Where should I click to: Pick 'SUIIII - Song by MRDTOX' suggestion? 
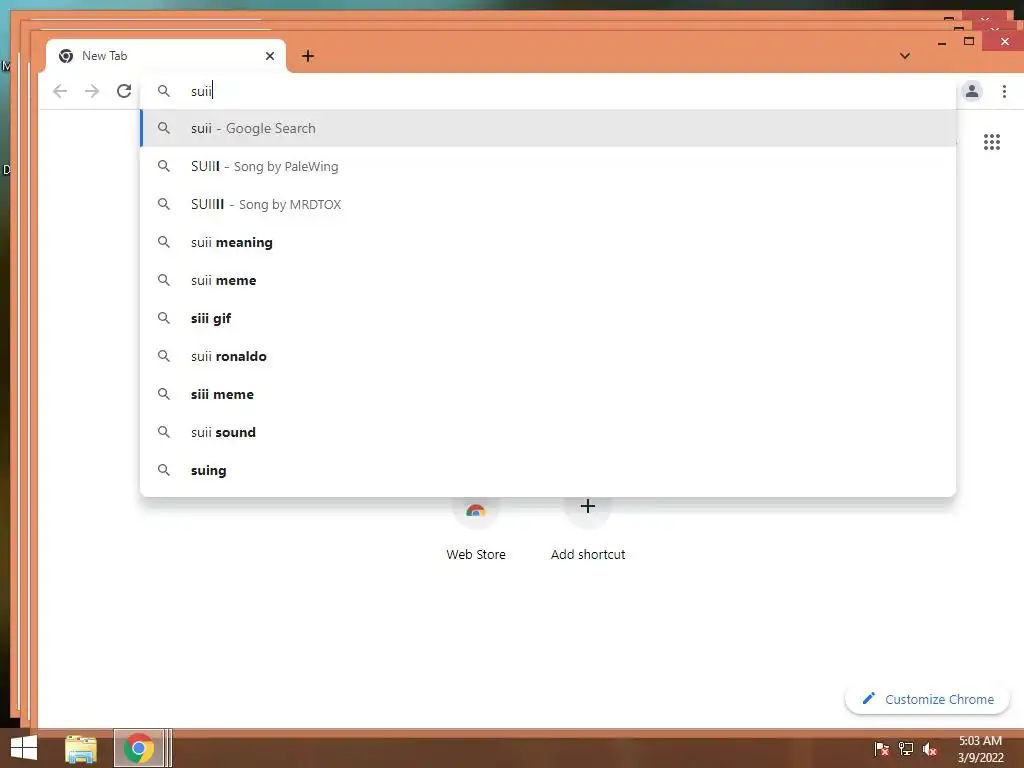548,204
